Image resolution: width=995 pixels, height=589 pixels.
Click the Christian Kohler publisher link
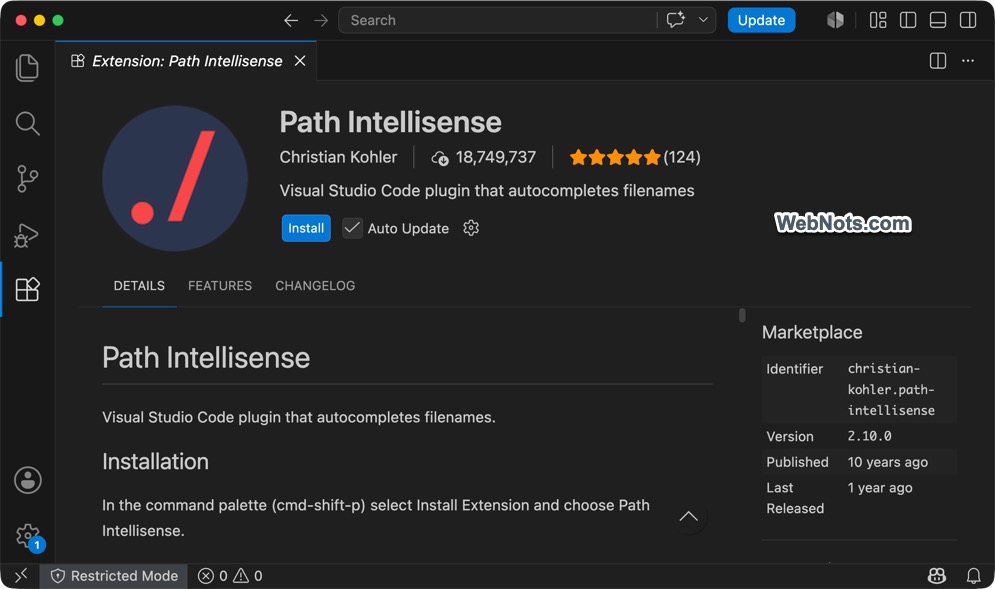(x=338, y=157)
